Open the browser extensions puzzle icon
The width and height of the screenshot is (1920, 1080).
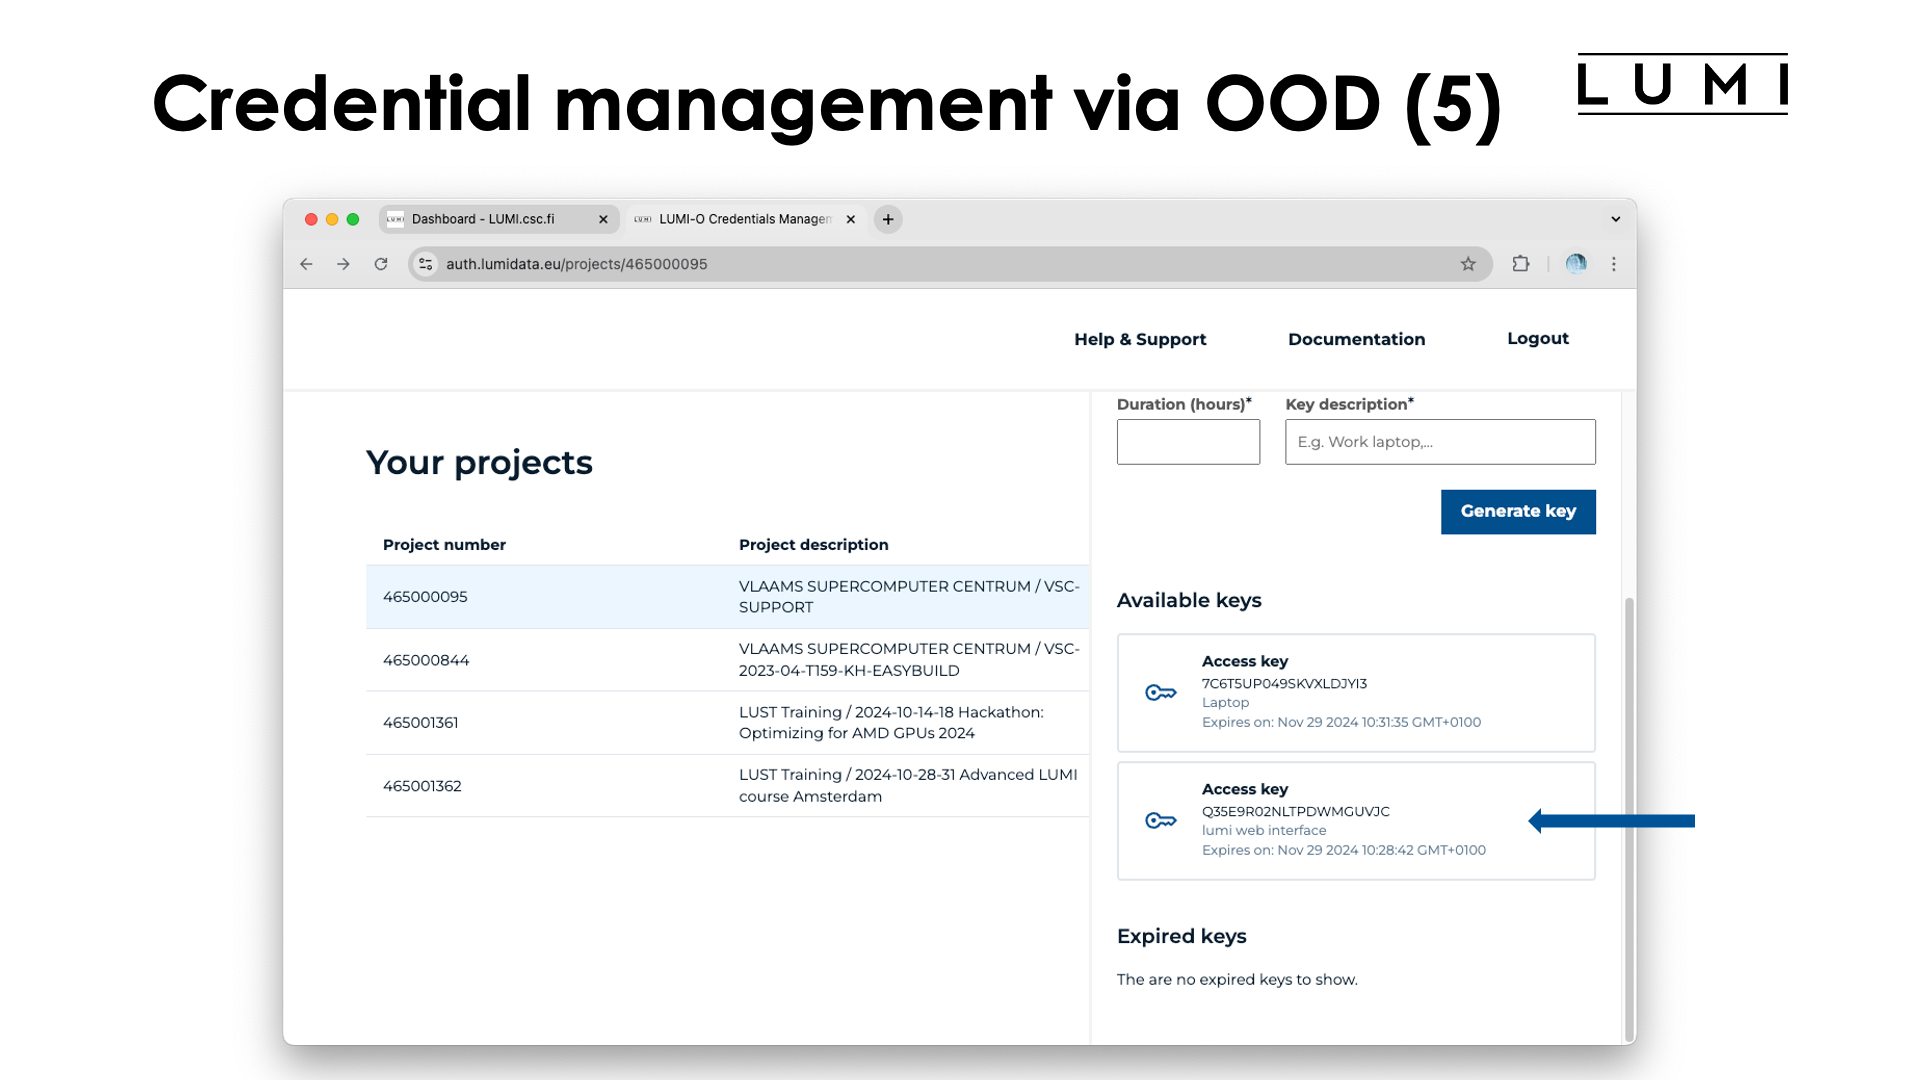(x=1521, y=264)
